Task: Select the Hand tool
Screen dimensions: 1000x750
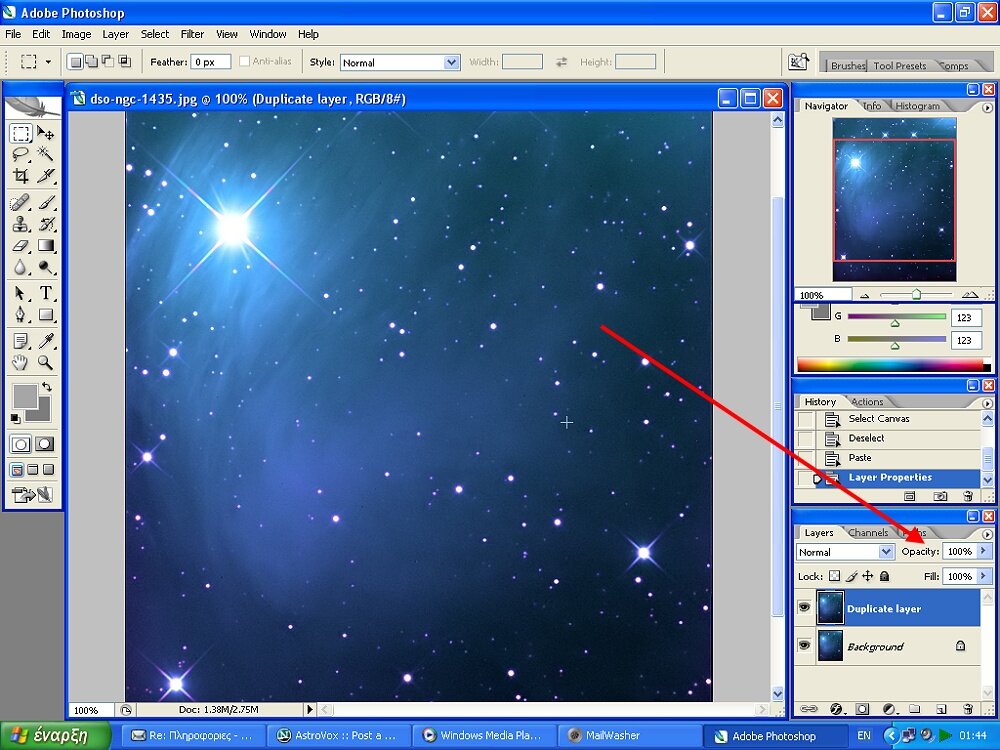Action: click(x=20, y=362)
